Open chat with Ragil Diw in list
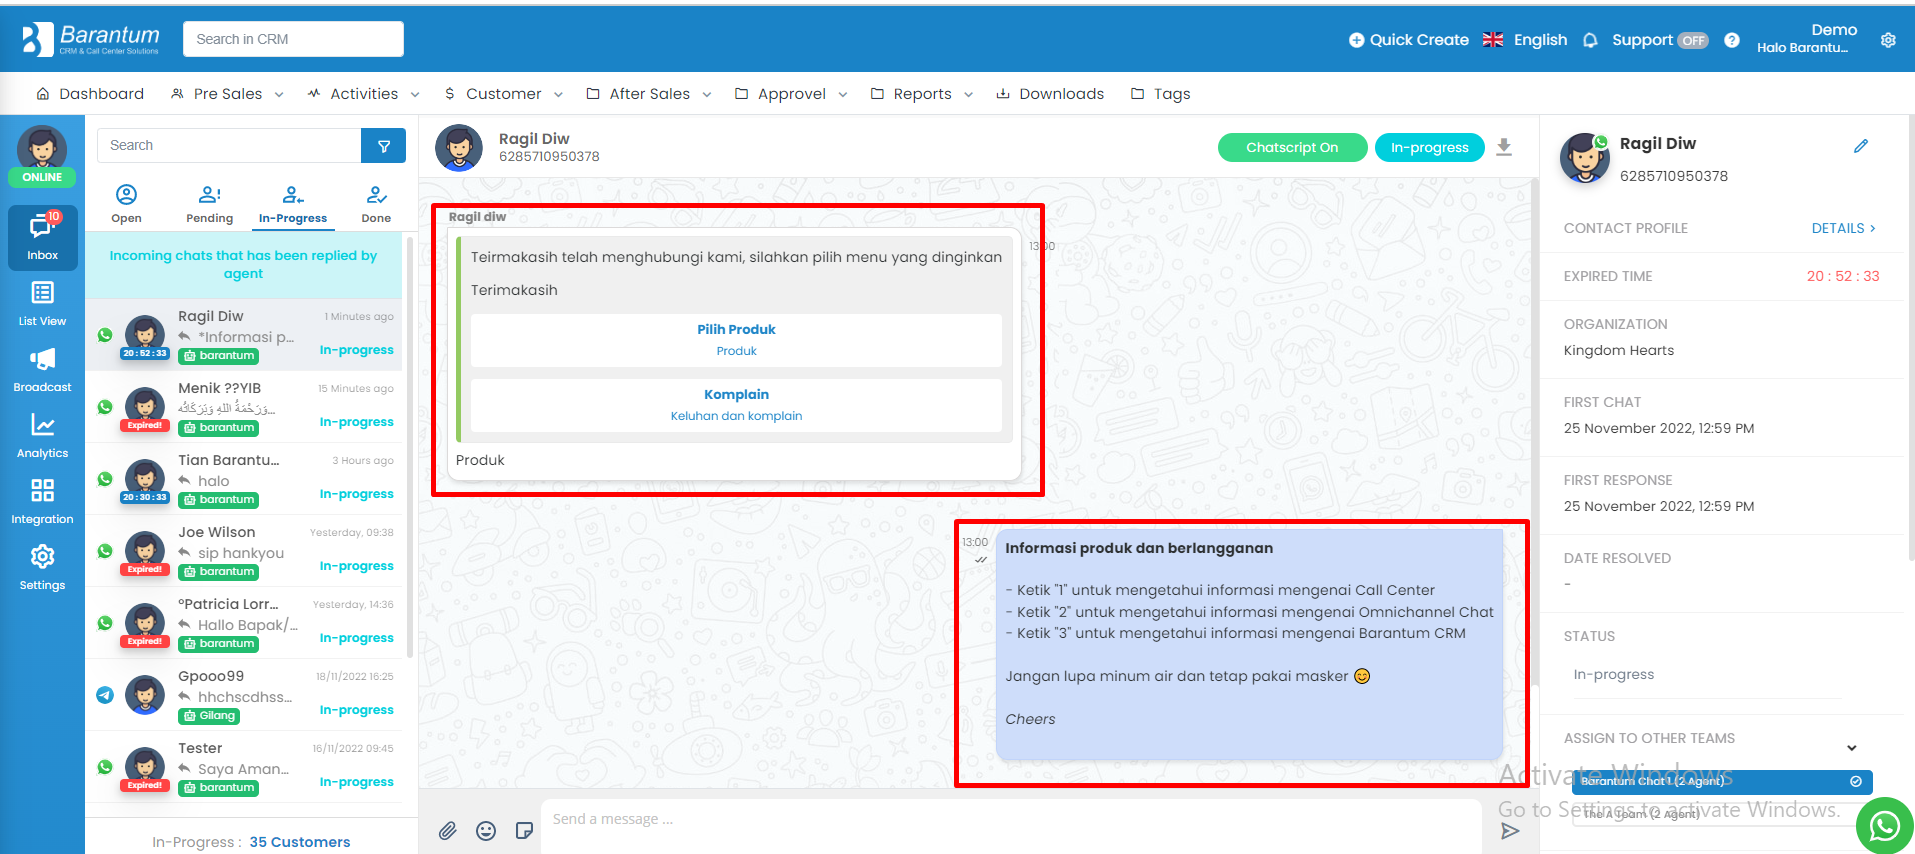This screenshot has width=1915, height=854. tap(244, 335)
